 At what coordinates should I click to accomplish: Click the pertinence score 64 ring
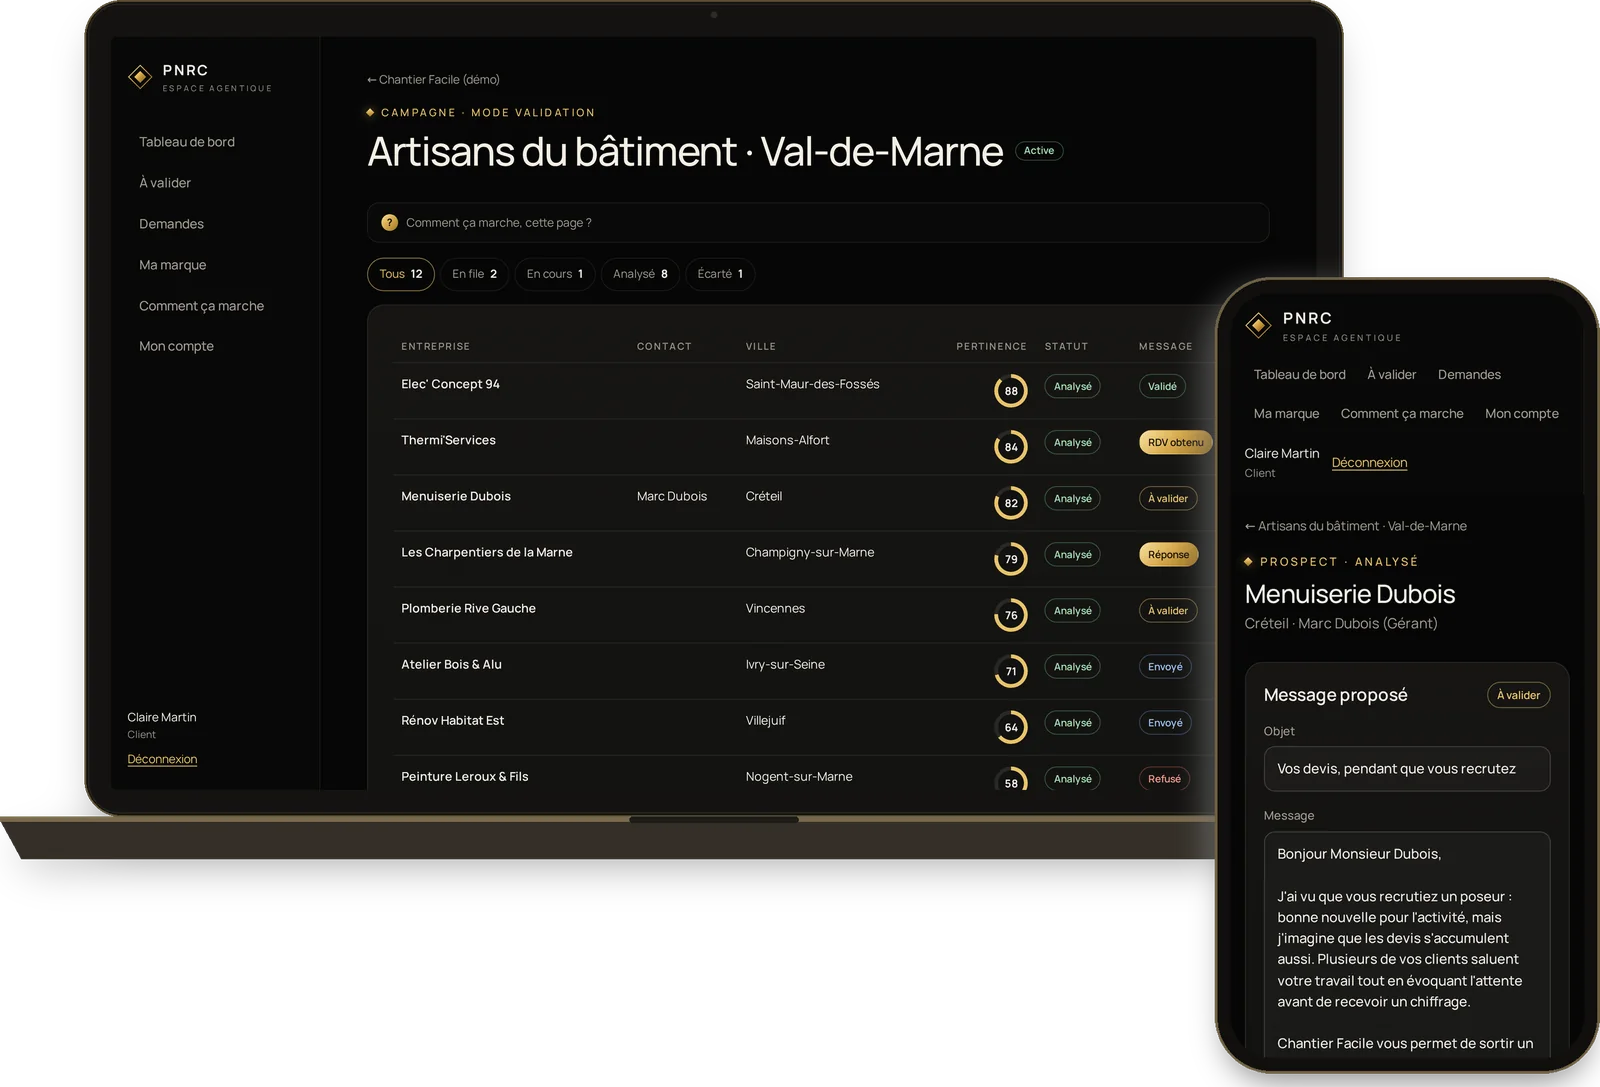(1011, 726)
